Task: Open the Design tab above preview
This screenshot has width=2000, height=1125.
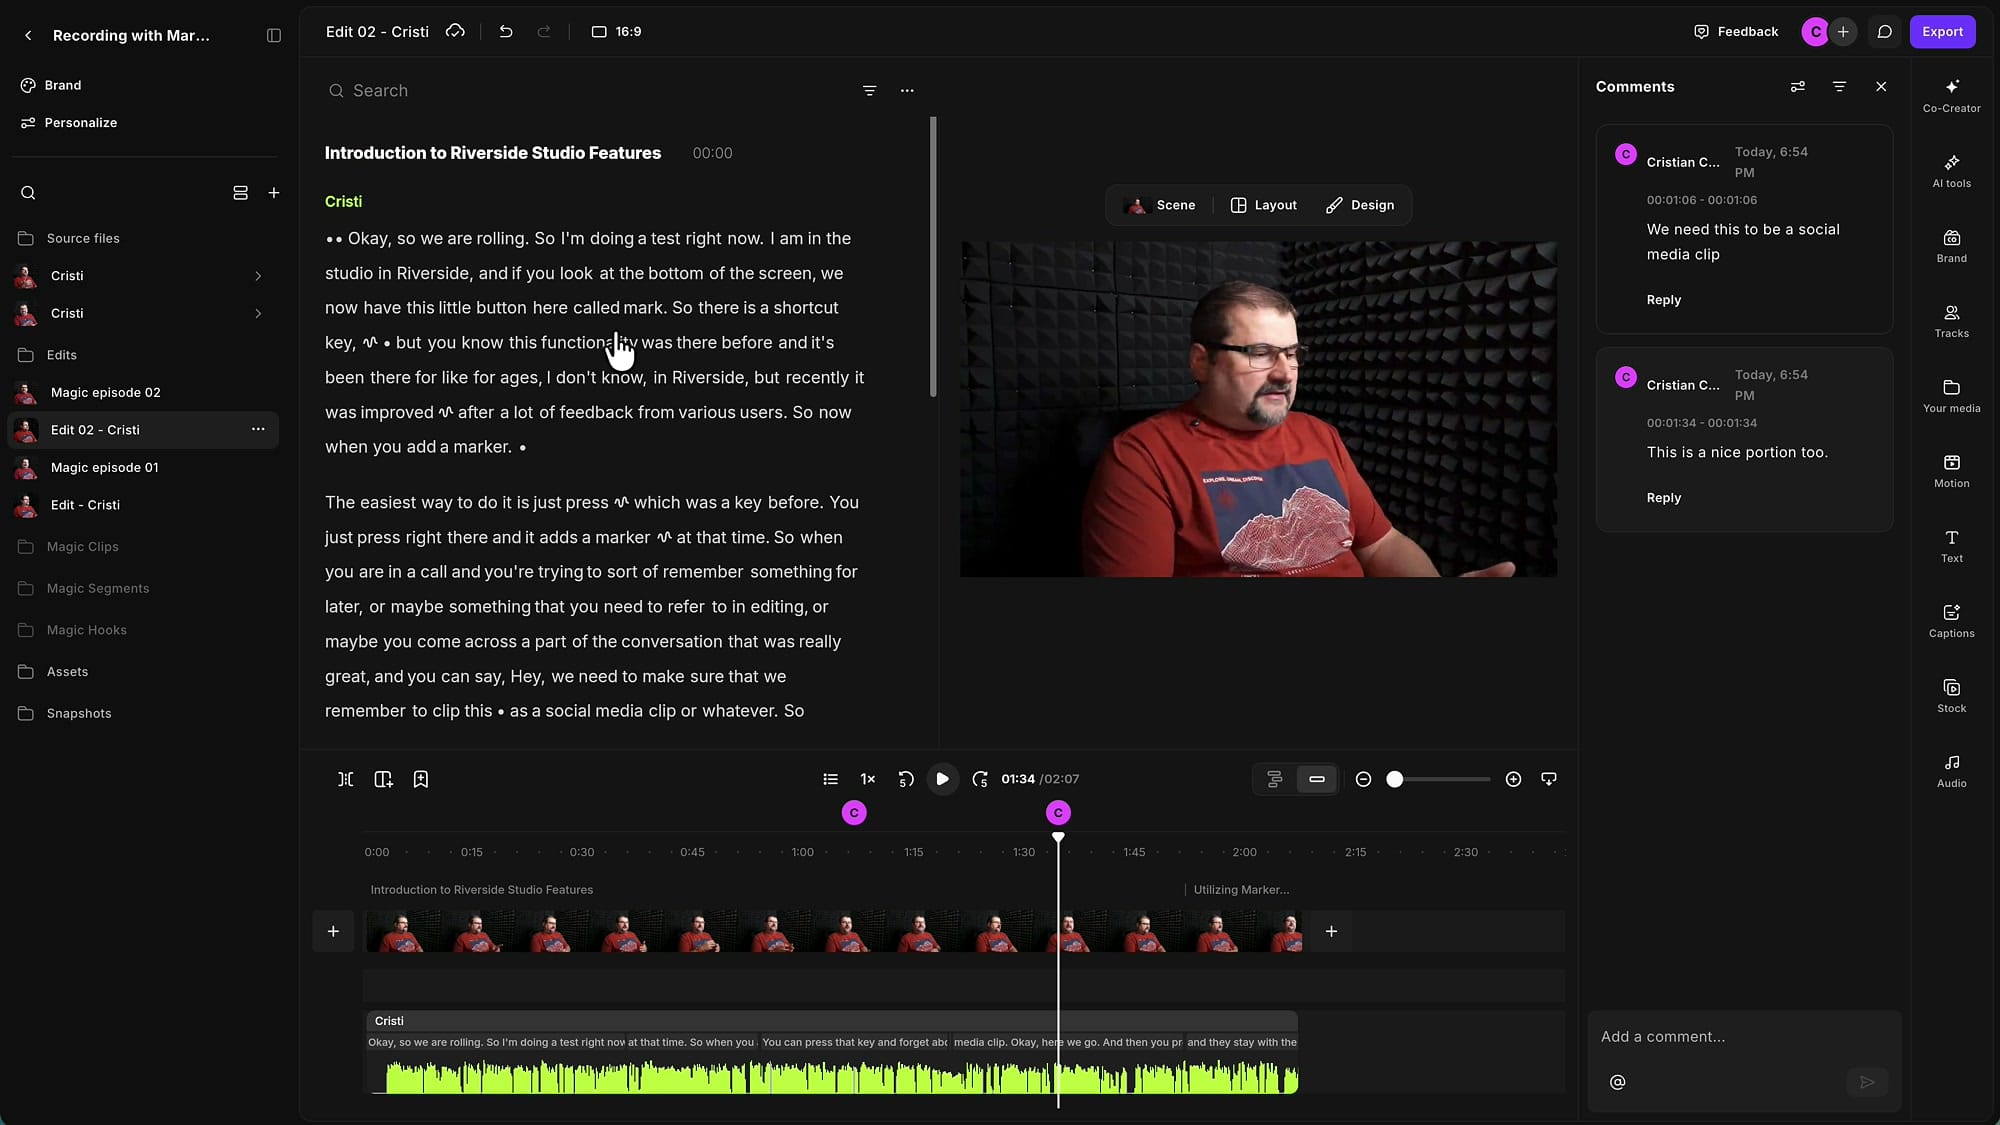Action: pyautogui.click(x=1360, y=205)
